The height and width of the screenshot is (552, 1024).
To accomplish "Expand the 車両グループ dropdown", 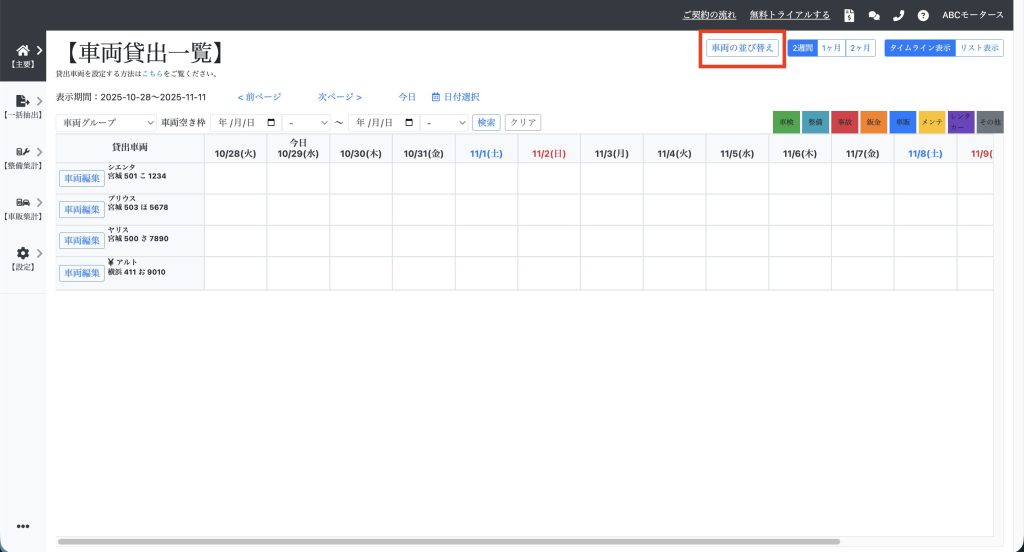I will click(x=107, y=123).
